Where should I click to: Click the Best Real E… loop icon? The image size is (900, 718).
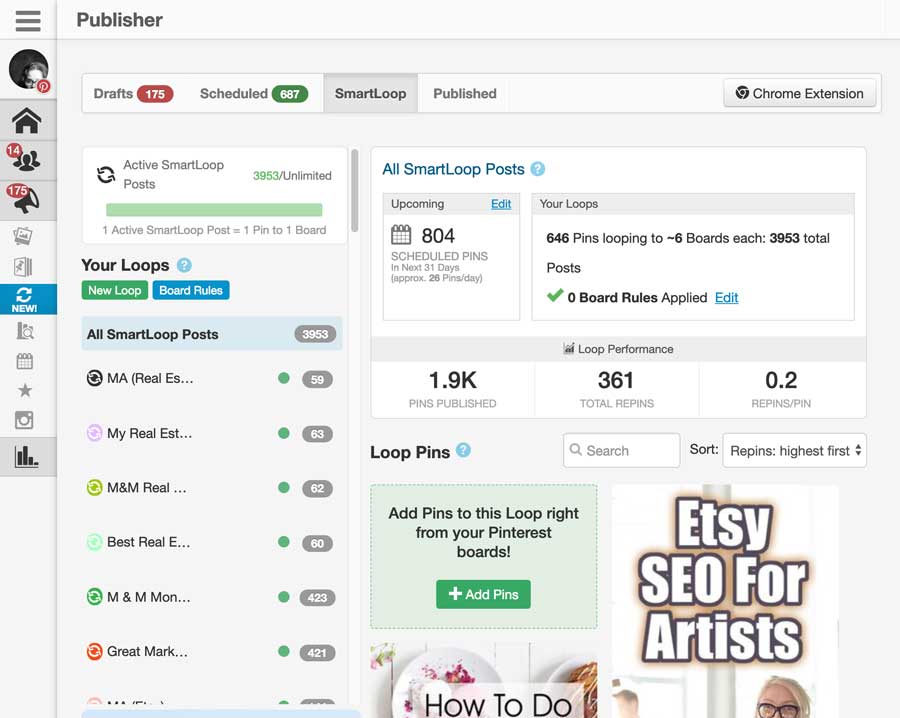(x=94, y=542)
